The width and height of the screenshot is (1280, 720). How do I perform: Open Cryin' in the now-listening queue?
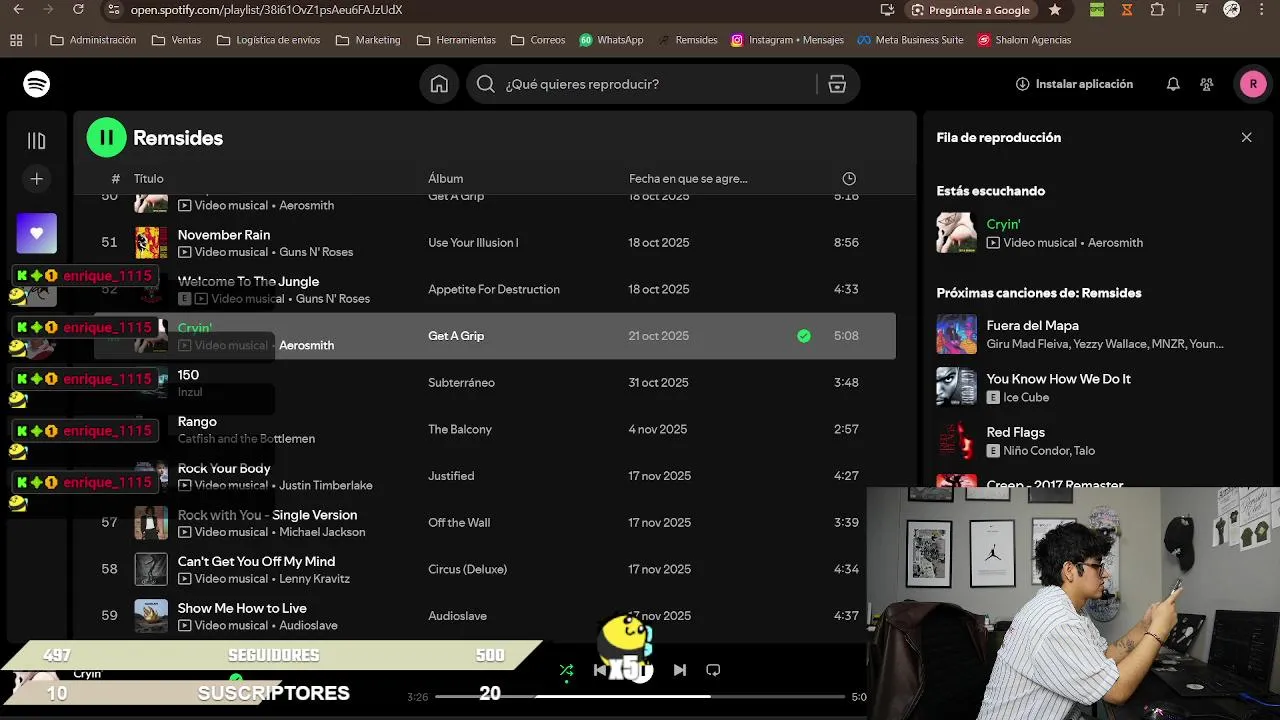(x=1003, y=225)
